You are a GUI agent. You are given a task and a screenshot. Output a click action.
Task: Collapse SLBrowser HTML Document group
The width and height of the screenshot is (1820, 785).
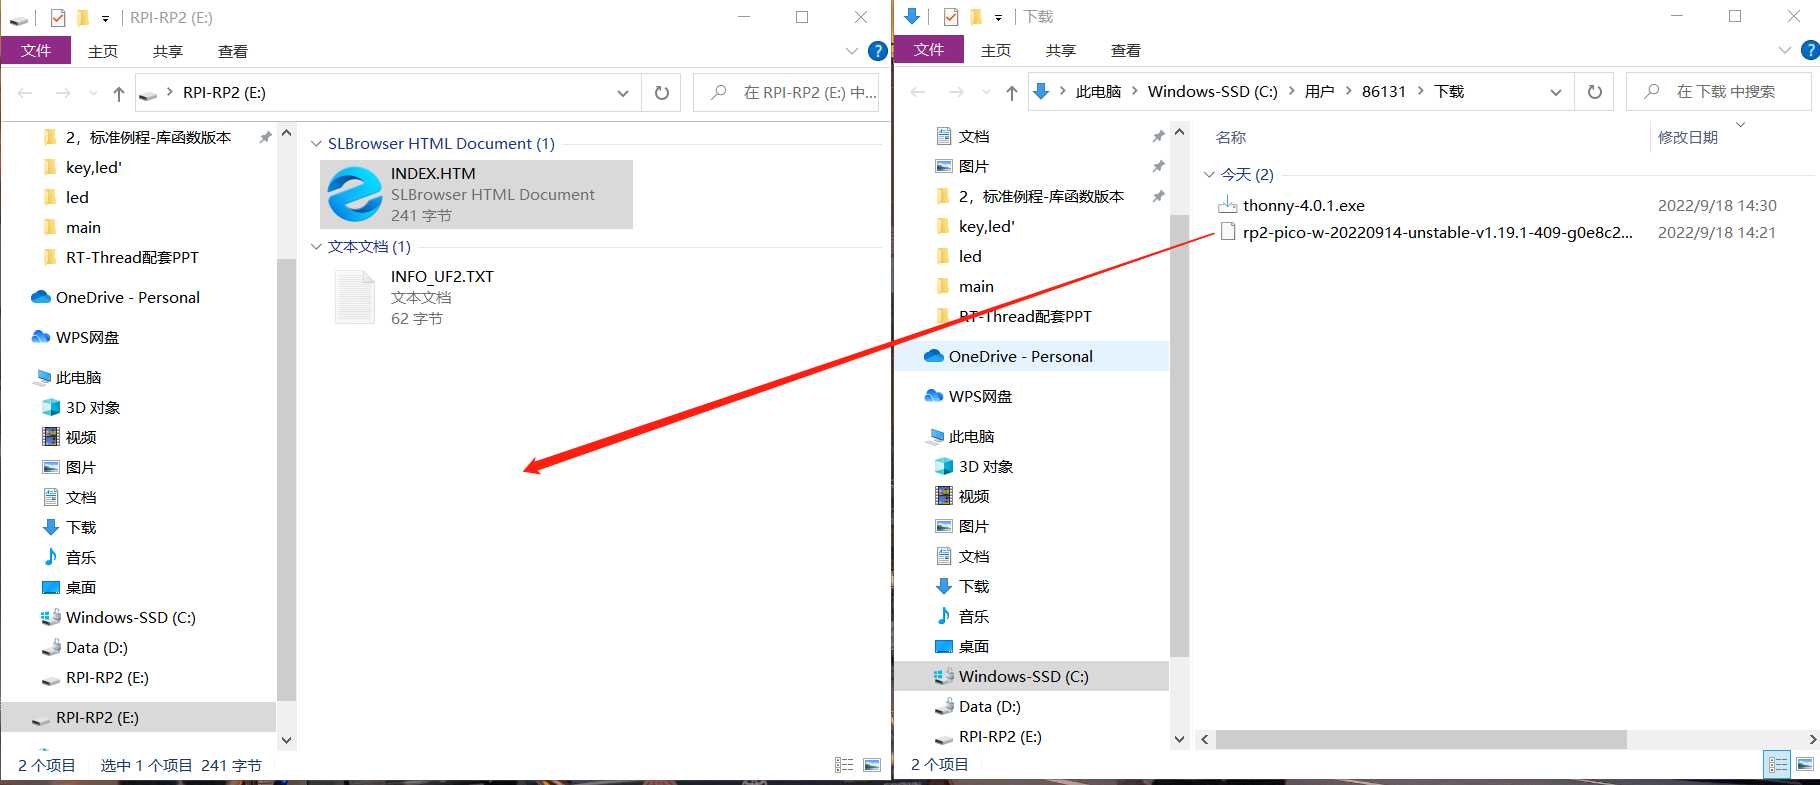coord(316,144)
